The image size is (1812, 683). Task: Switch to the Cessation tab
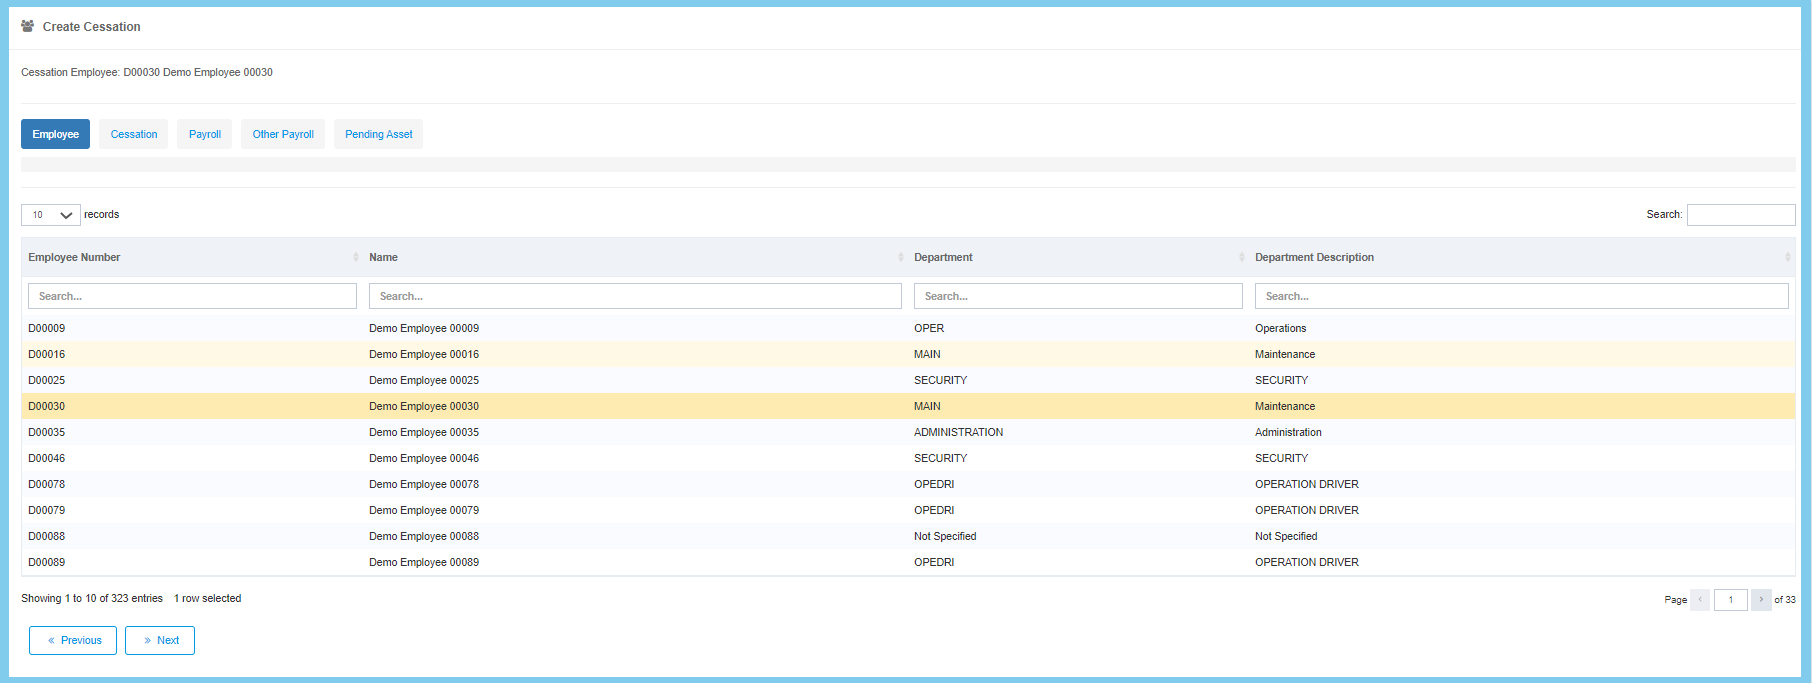pos(134,134)
